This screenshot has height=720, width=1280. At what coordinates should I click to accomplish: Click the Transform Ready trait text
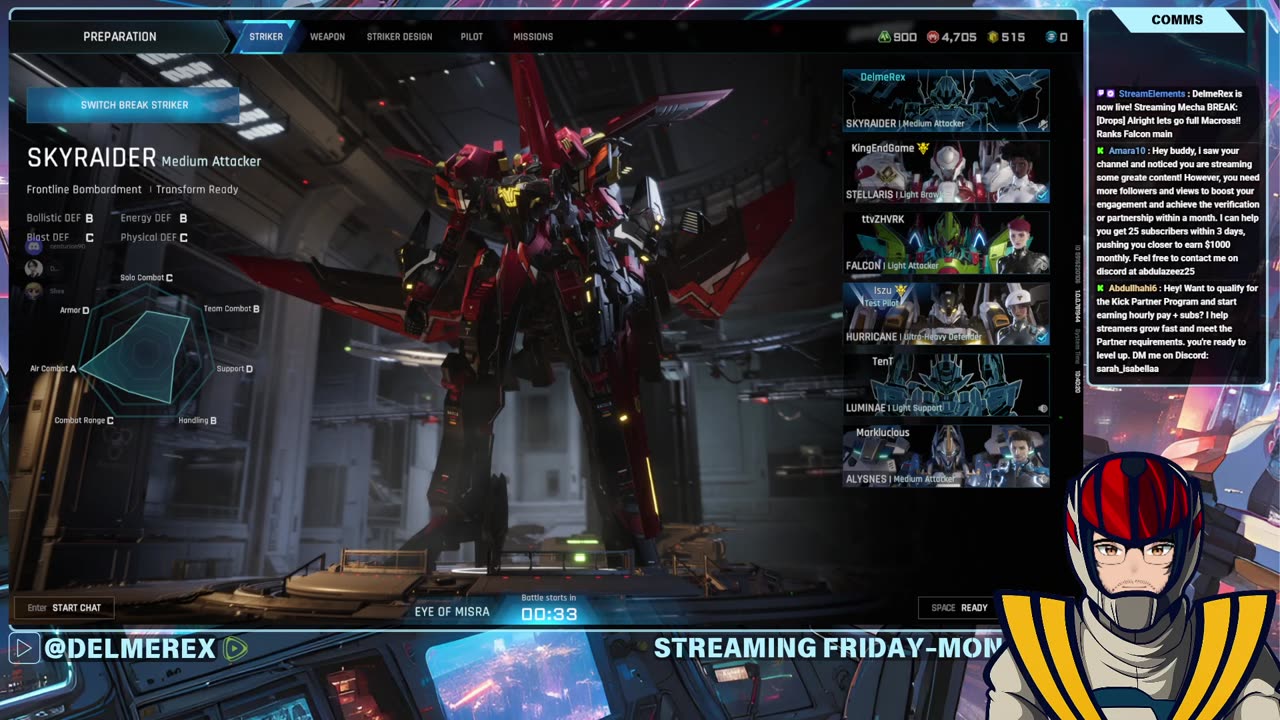(x=197, y=190)
